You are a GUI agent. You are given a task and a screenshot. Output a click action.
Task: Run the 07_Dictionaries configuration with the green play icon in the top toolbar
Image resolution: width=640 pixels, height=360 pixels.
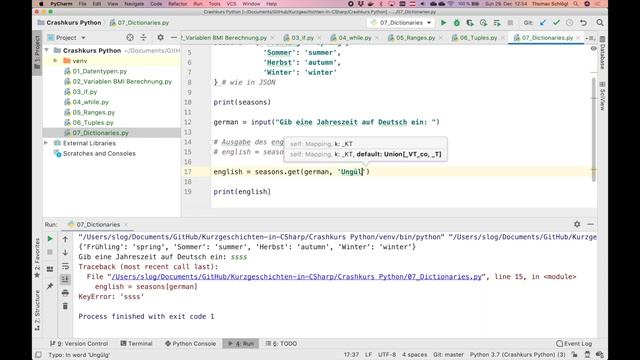tap(443, 23)
